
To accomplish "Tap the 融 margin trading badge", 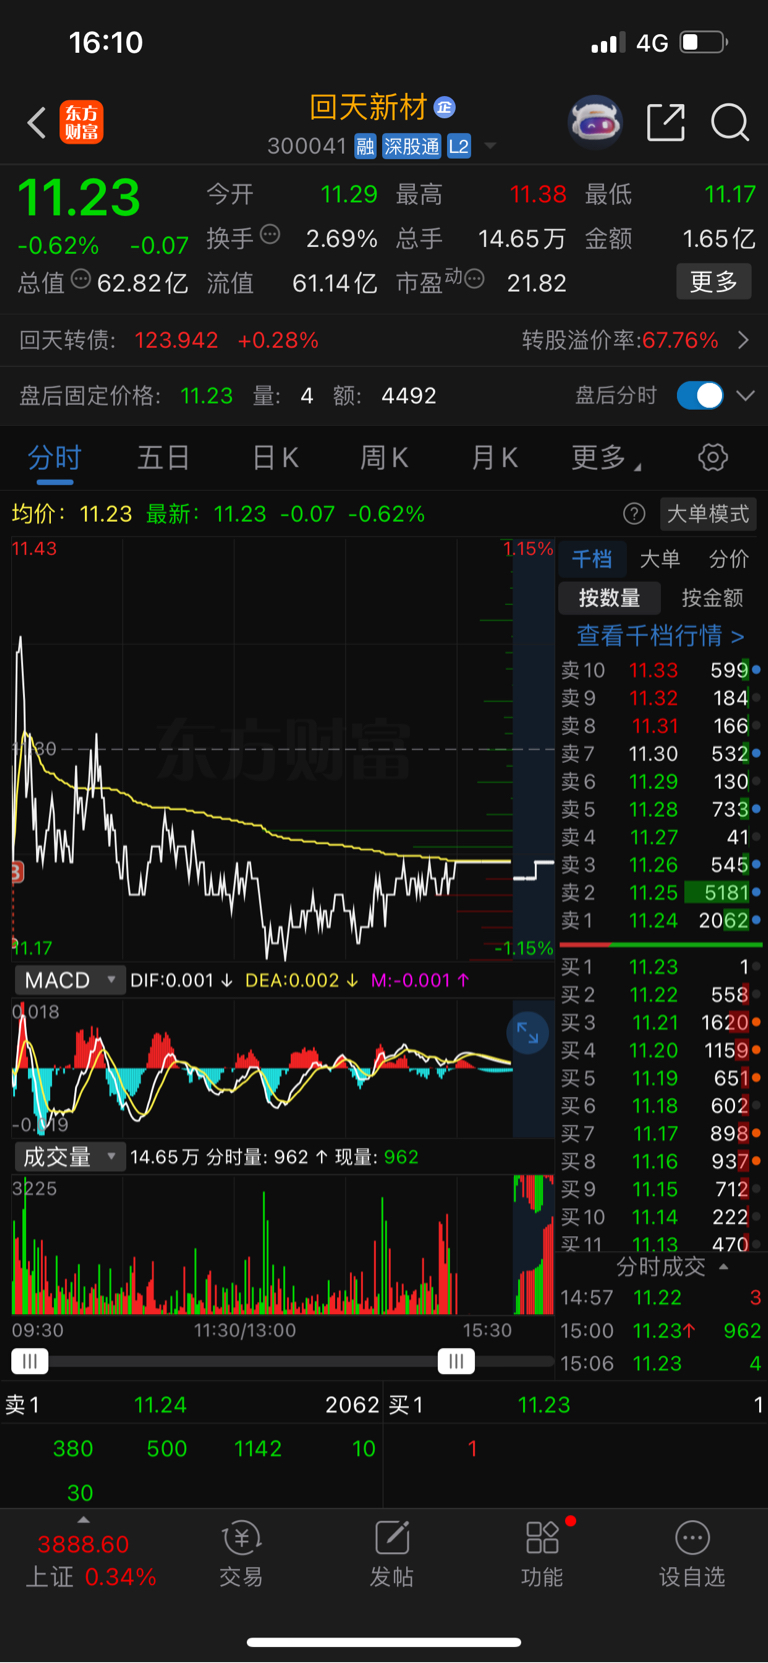I will pos(365,147).
